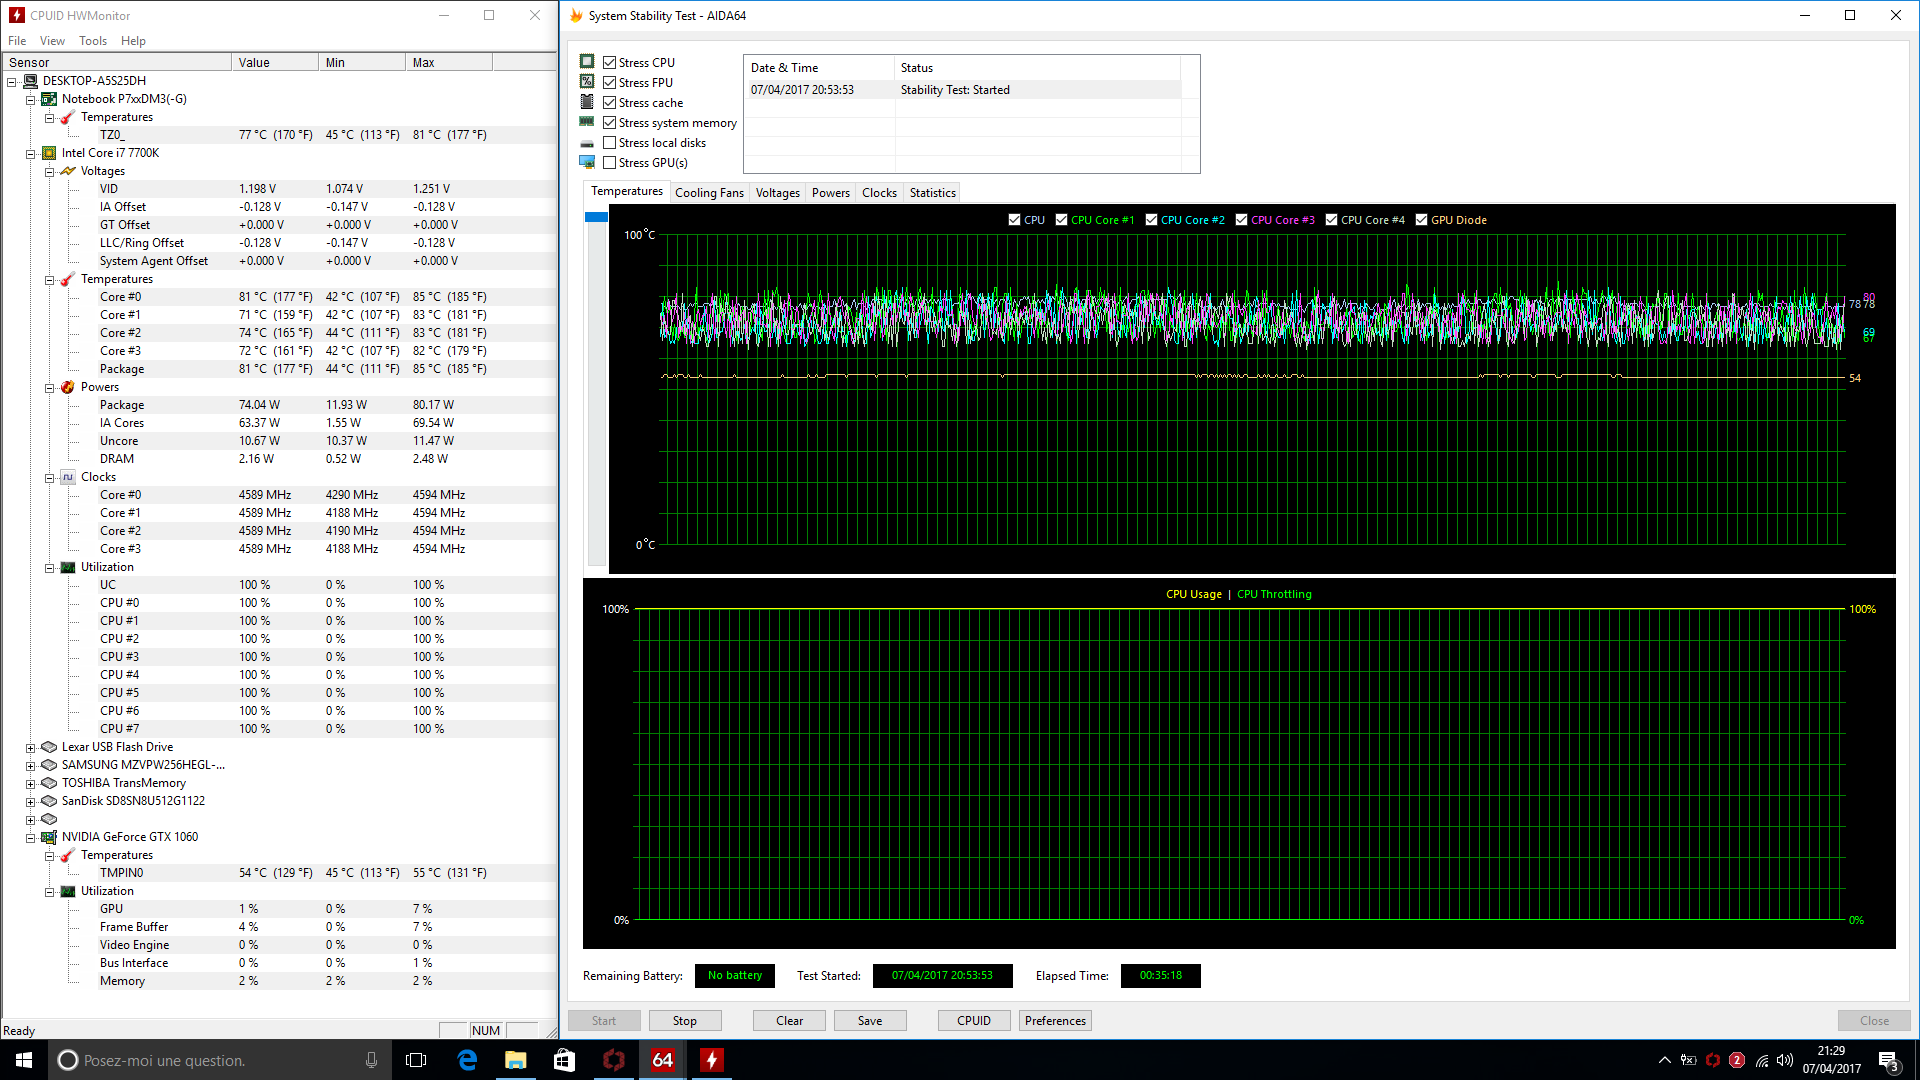
Task: Click the Stress CPU icon in AIDA64
Action: click(x=587, y=62)
